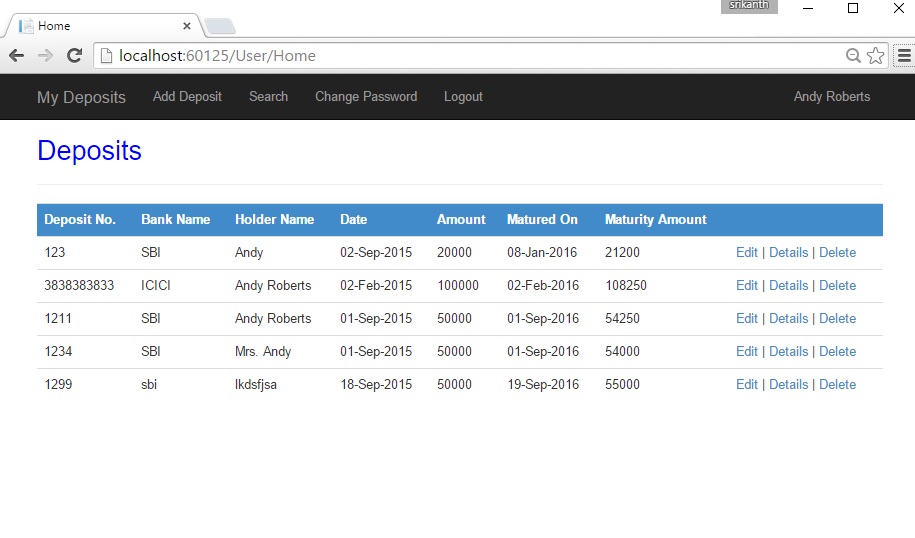Click the srikanth profile button
915x538 pixels.
[749, 6]
